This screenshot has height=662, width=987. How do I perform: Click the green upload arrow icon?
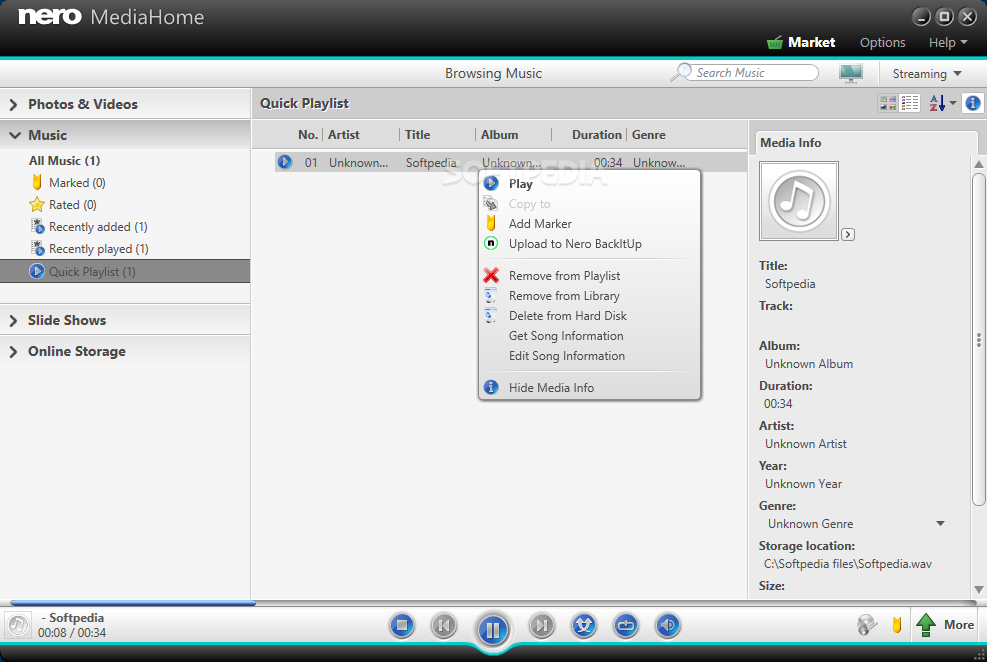click(926, 625)
